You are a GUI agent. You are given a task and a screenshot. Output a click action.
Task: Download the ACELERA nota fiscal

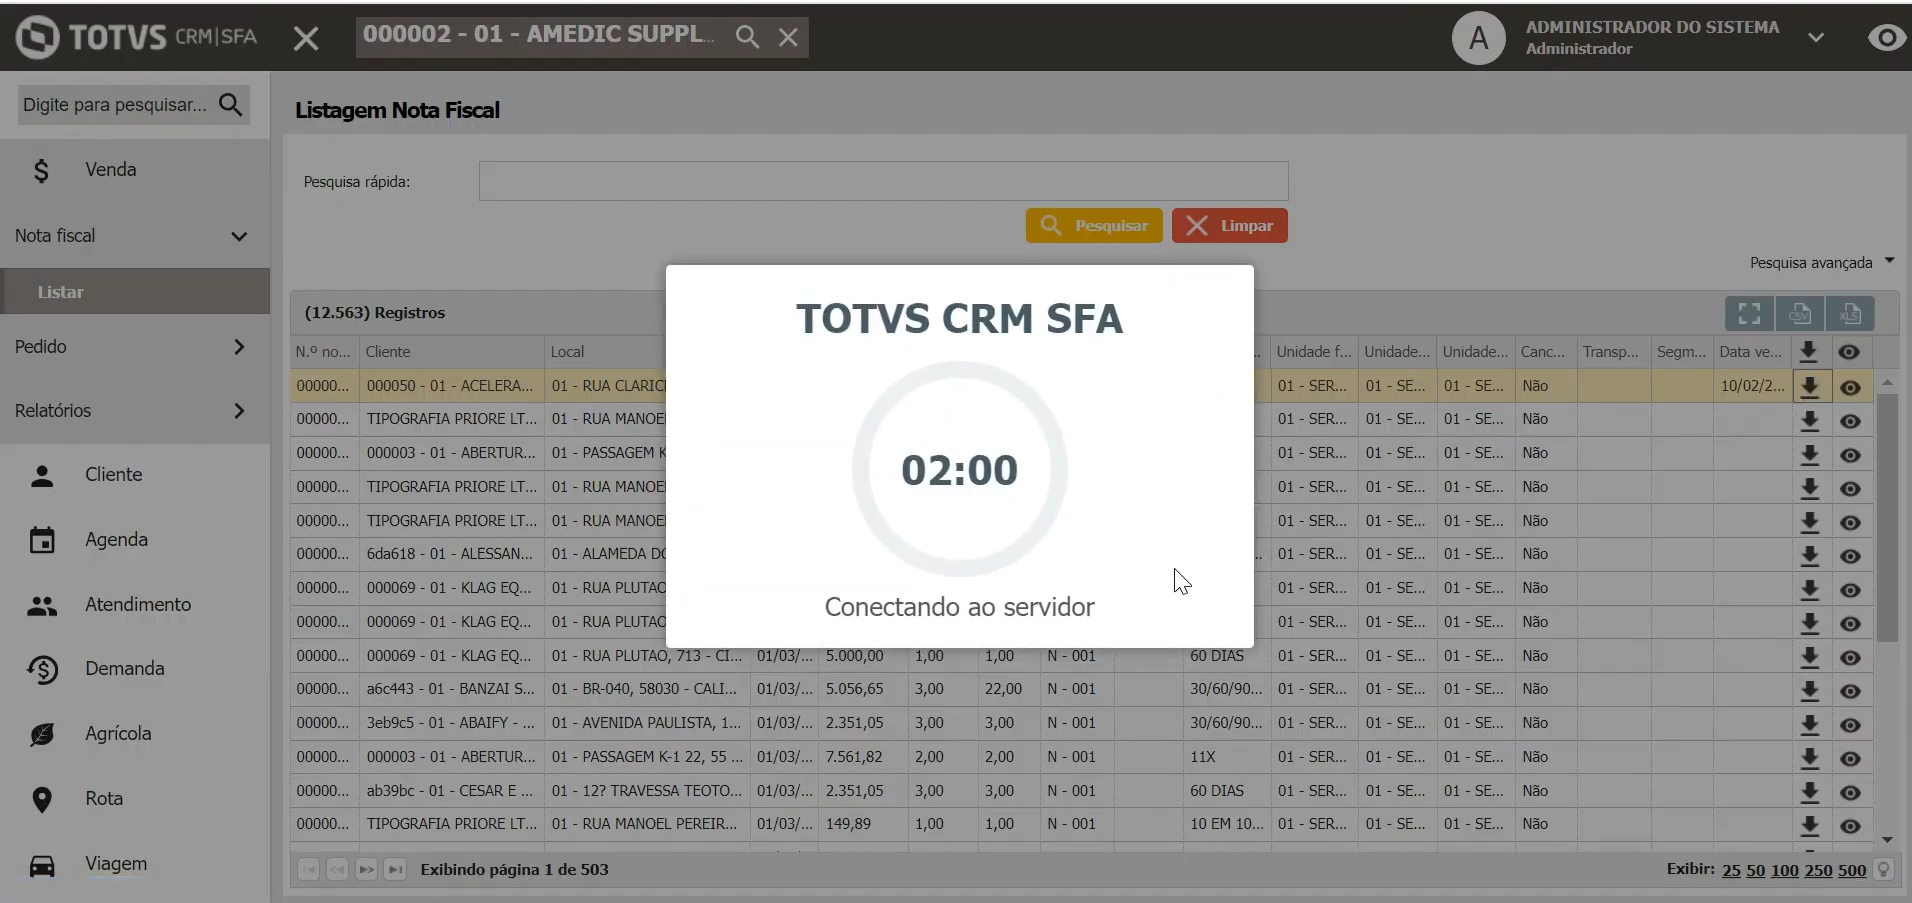tap(1810, 386)
